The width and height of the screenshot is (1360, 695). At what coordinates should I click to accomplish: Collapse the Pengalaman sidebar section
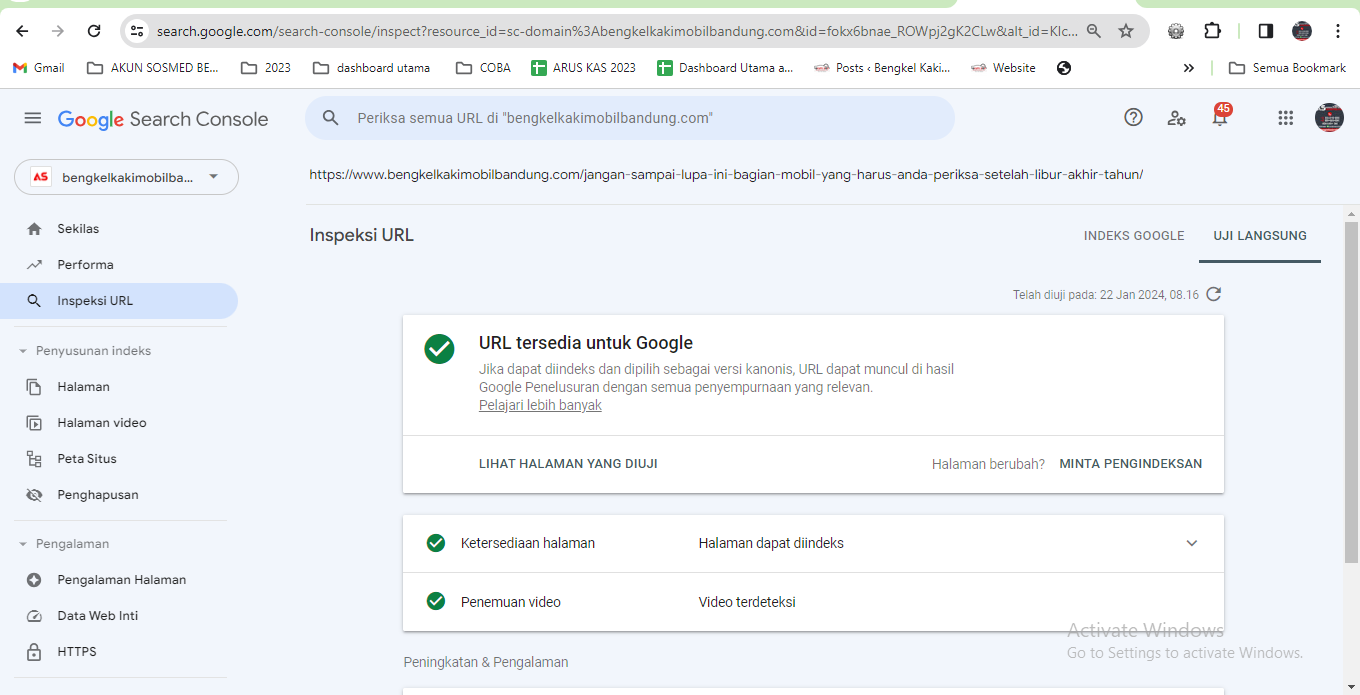coord(23,544)
